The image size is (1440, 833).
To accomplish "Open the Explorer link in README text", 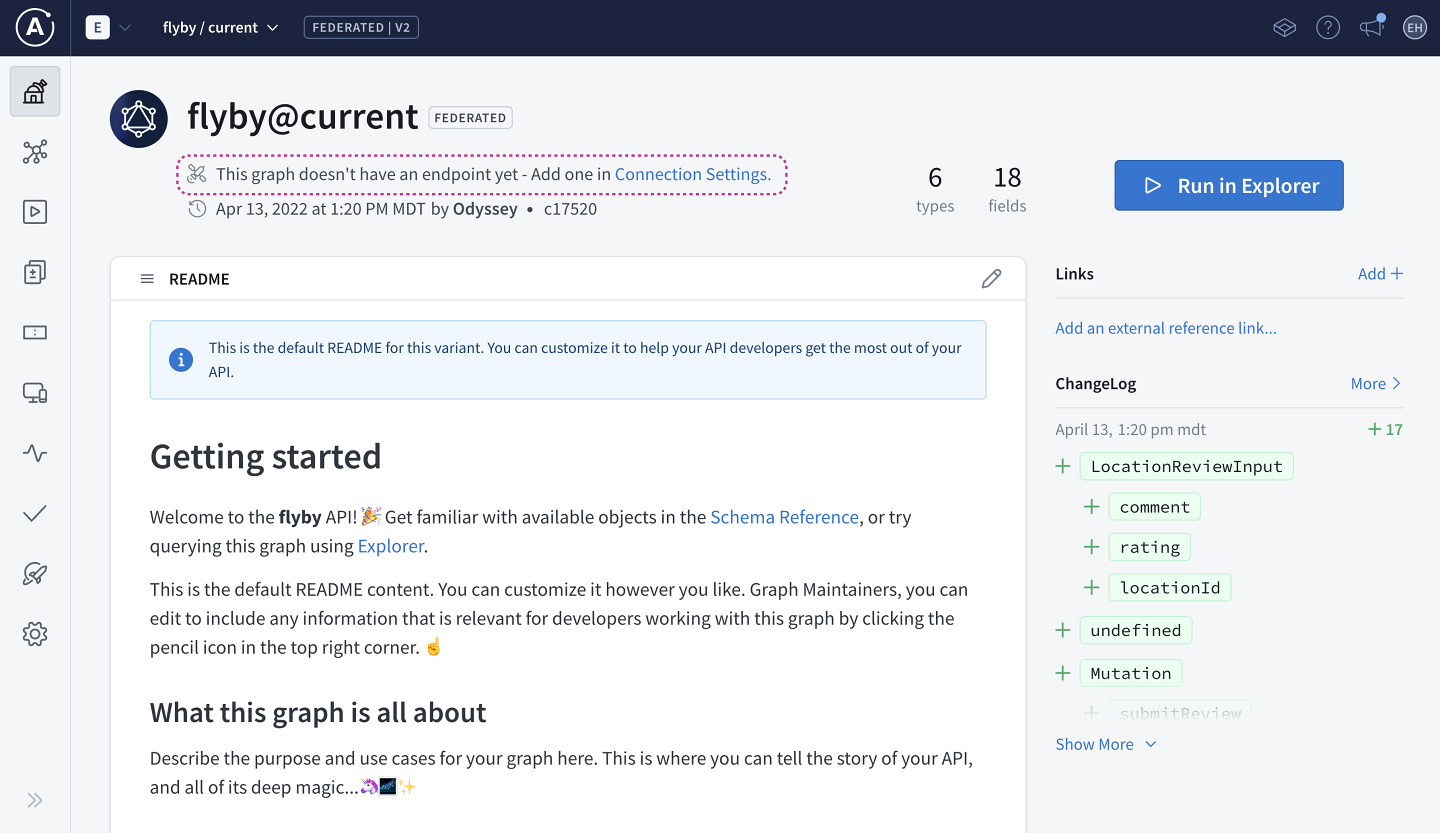I will (391, 546).
